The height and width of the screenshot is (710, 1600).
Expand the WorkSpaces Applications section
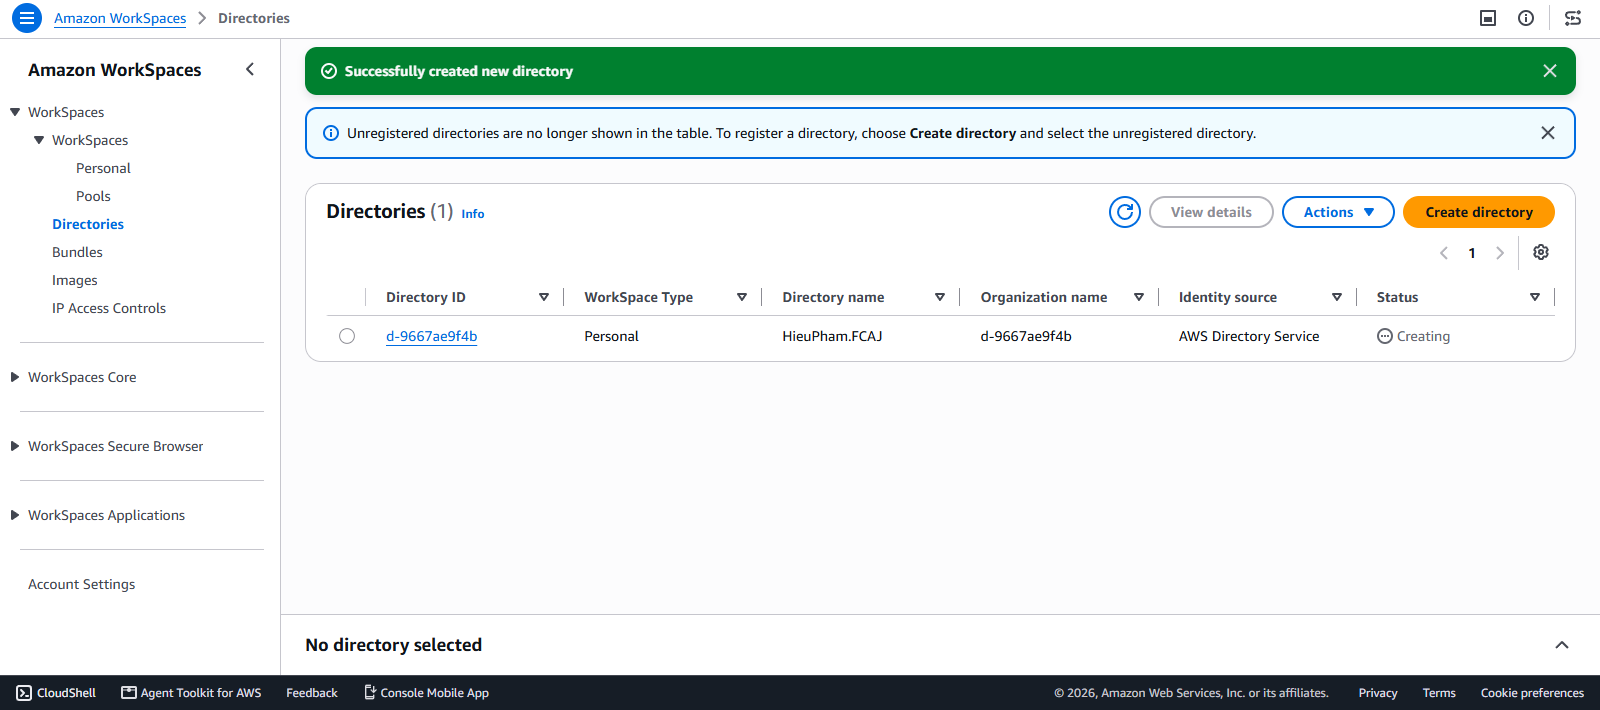tap(15, 515)
